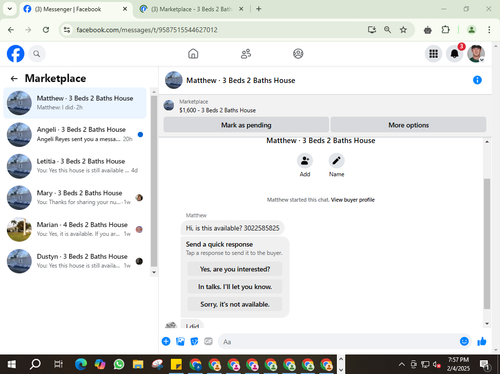
Task: Click install app icon in address bar
Action: (372, 30)
